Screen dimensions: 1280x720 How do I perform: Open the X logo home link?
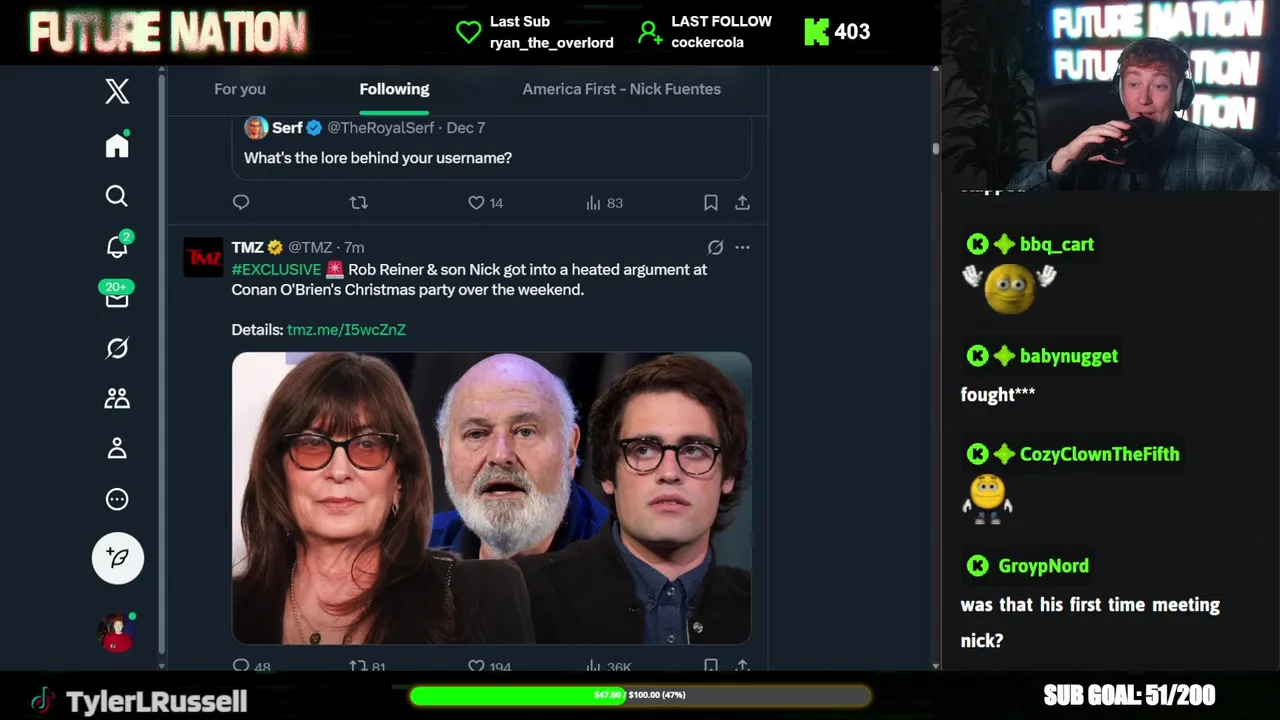click(117, 91)
